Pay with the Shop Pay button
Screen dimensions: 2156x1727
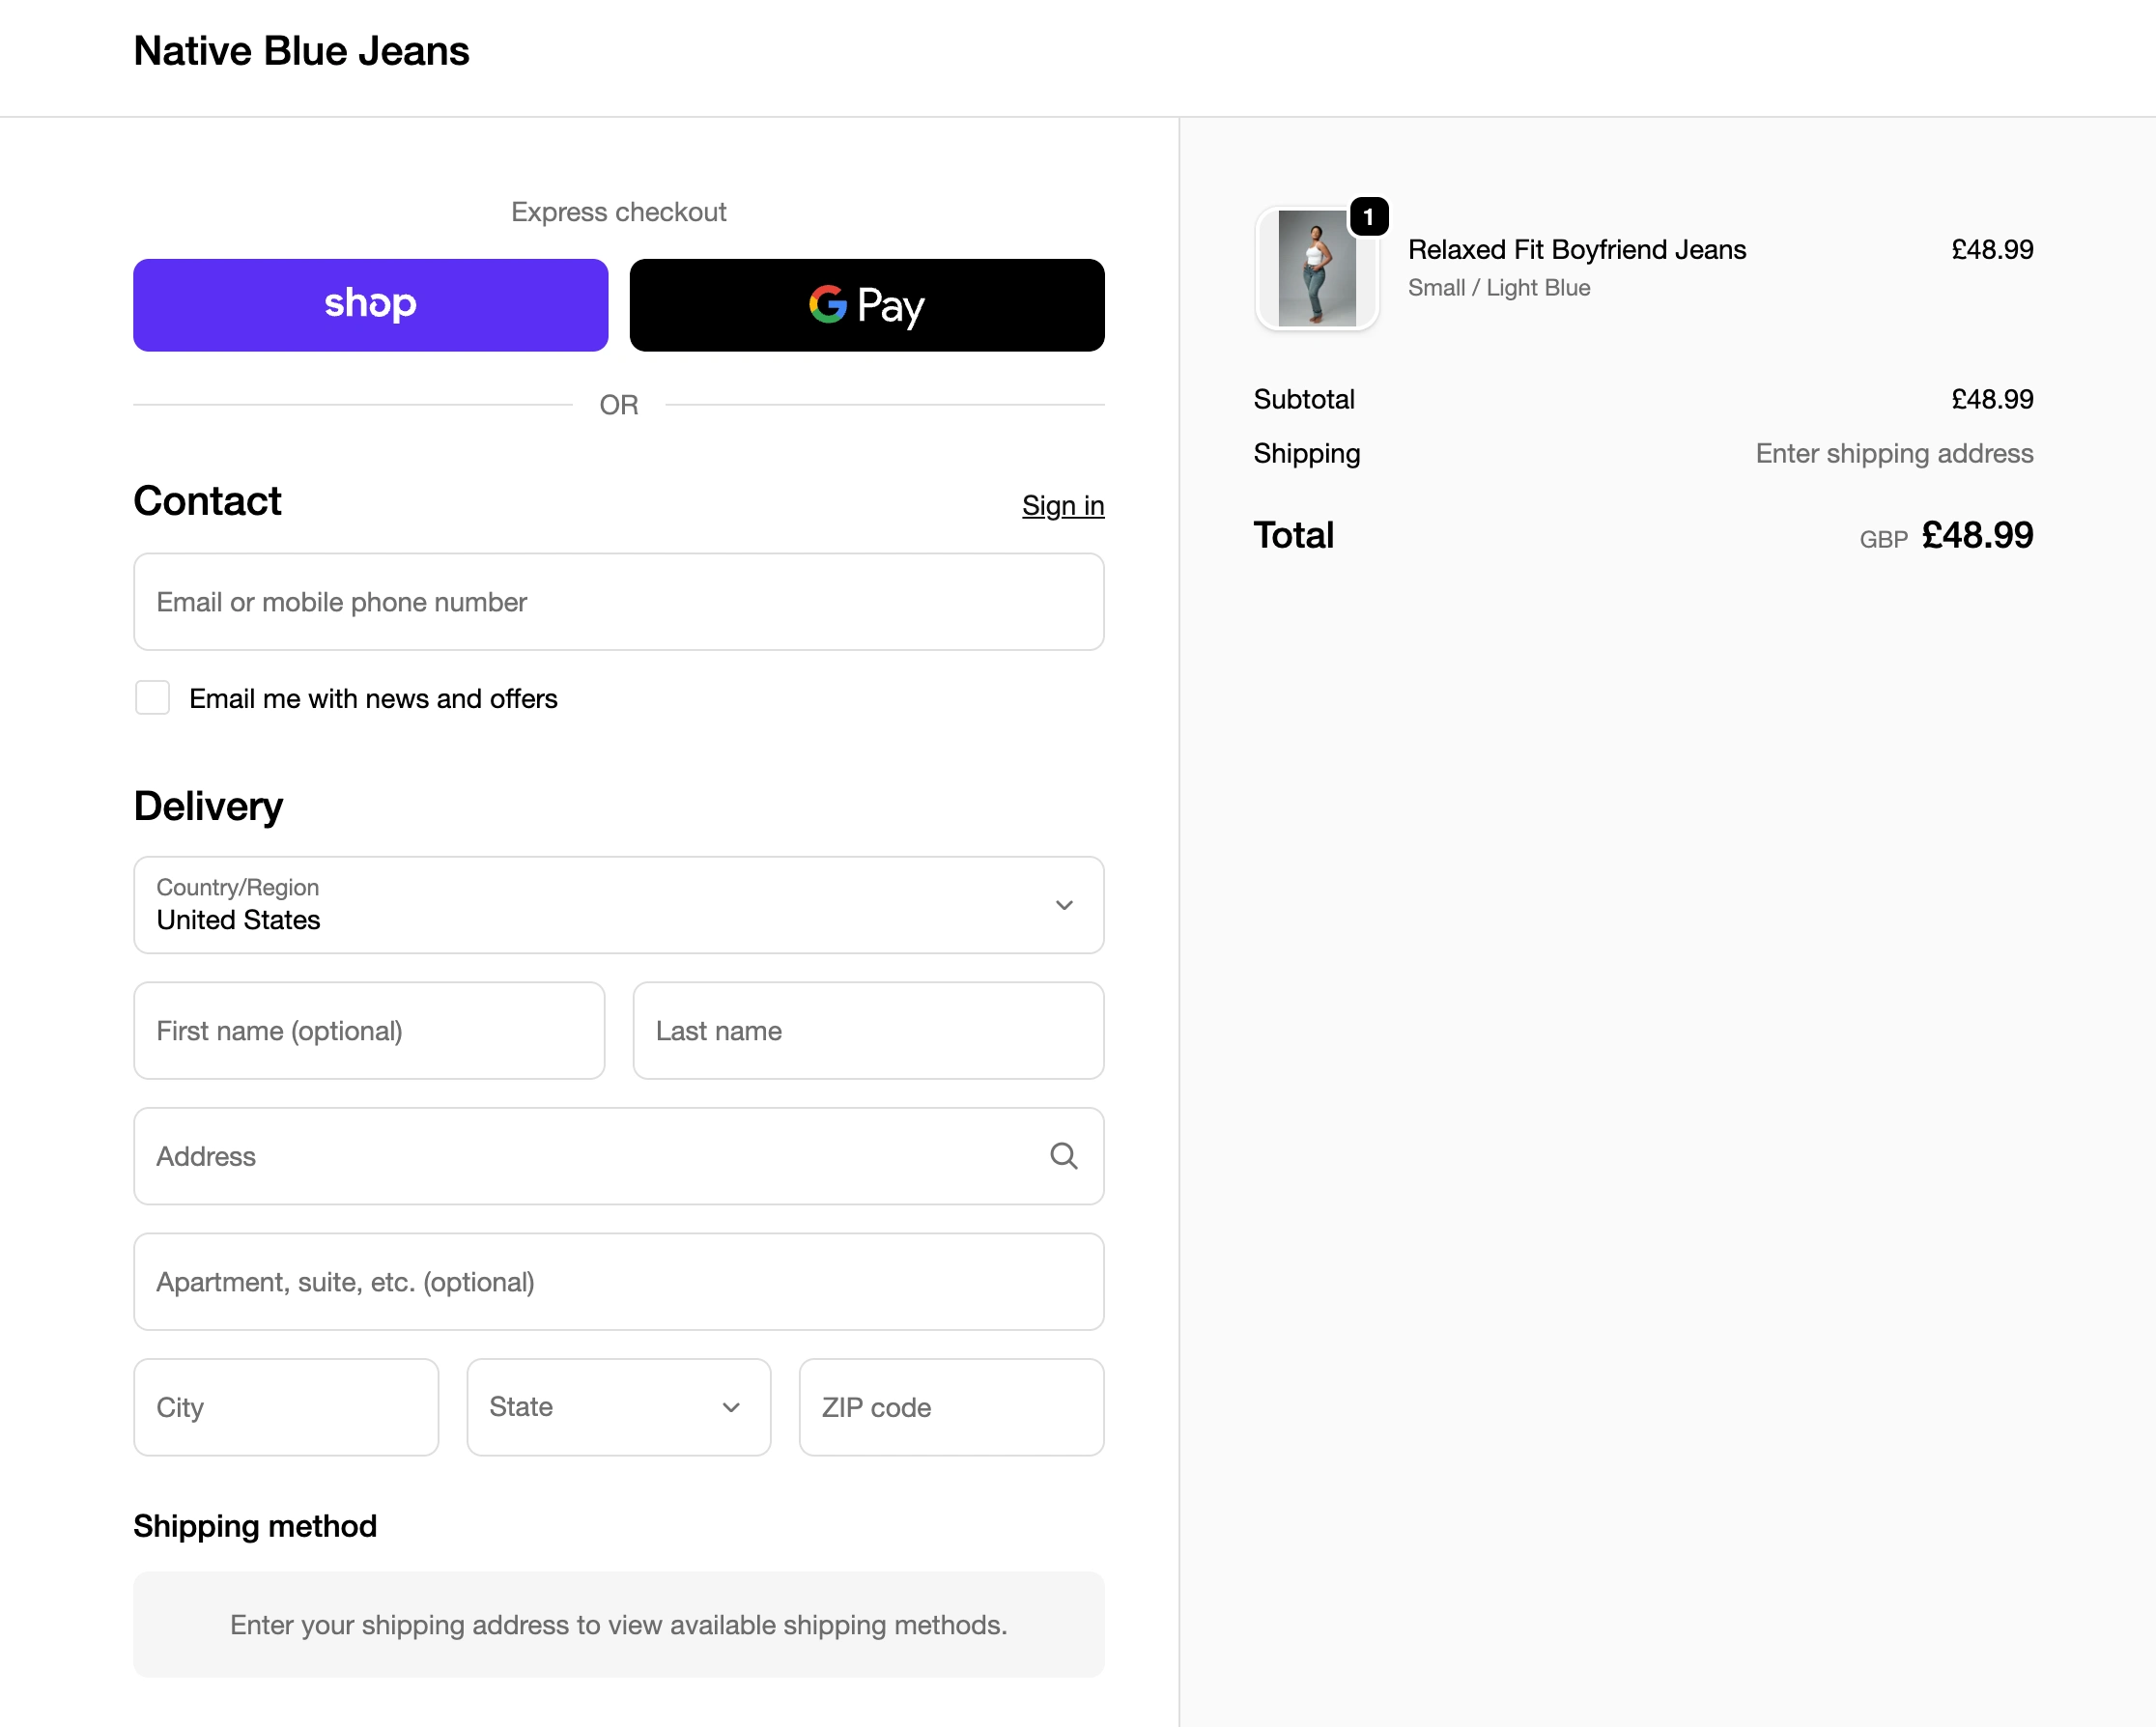click(x=370, y=305)
